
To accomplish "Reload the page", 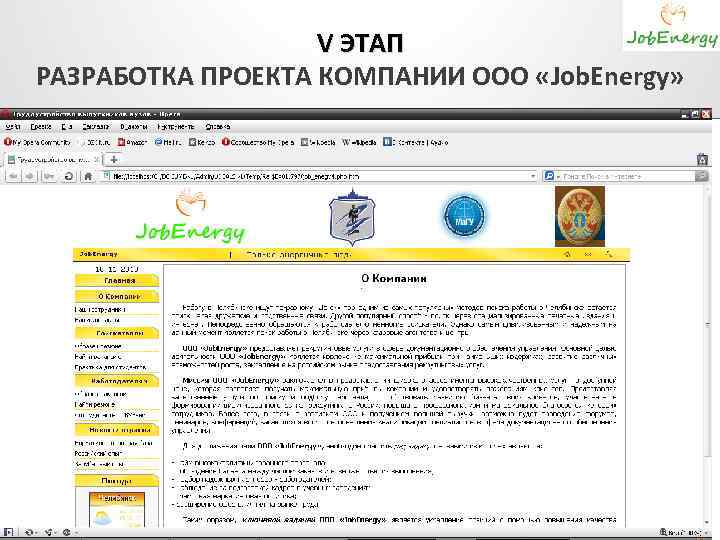I will pos(69,176).
